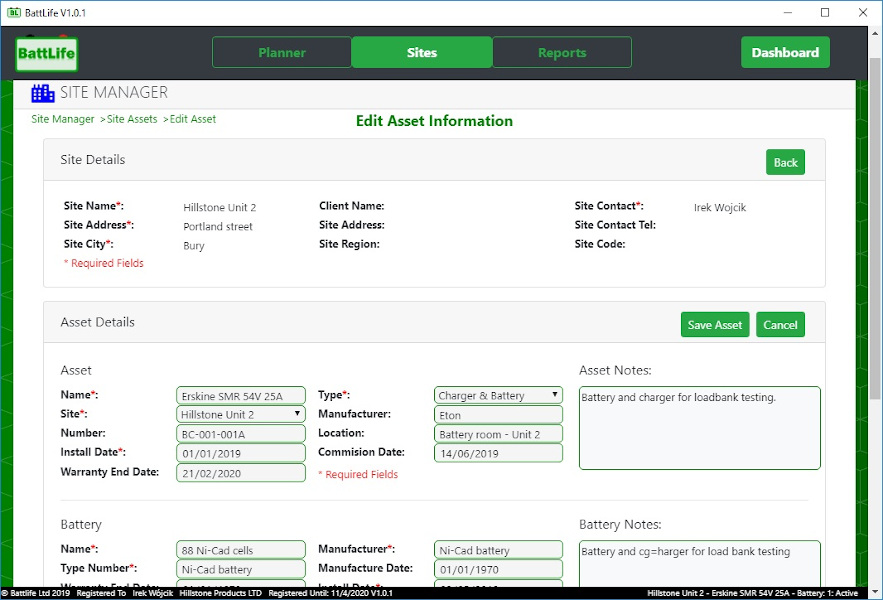Click the asset Name input field
The image size is (883, 600).
point(241,395)
